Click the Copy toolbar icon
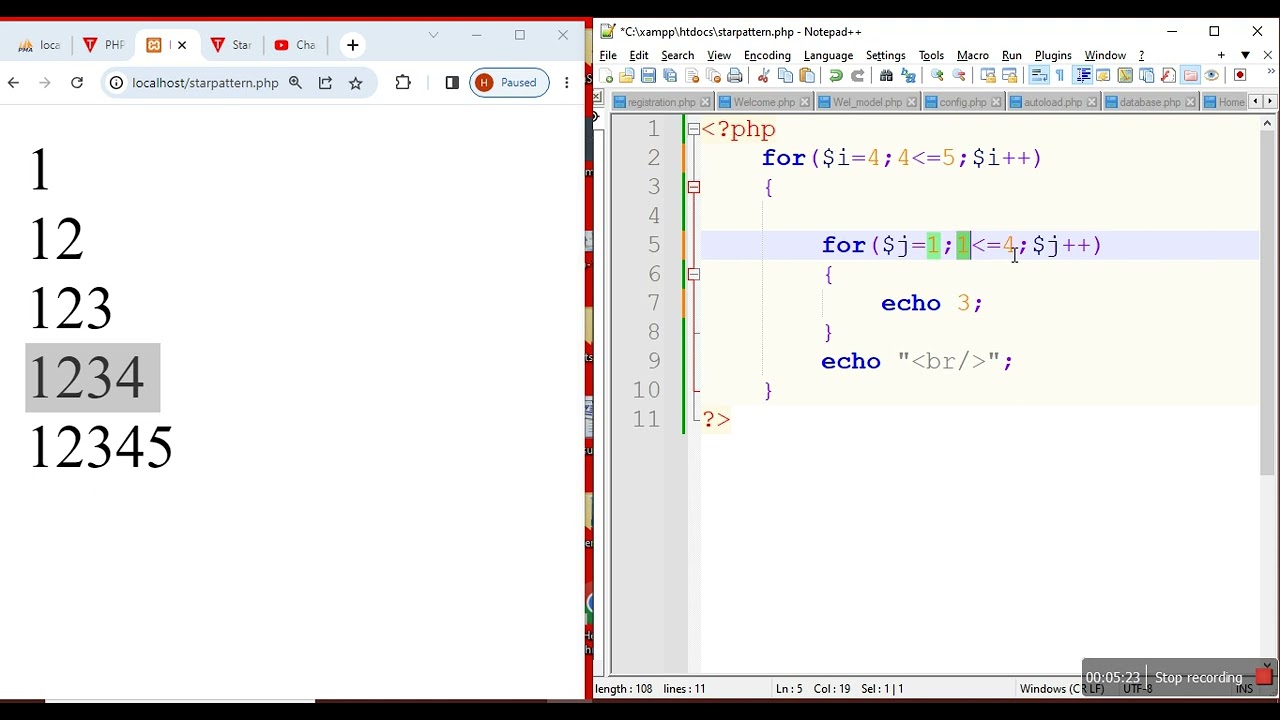Image resolution: width=1280 pixels, height=720 pixels. click(785, 75)
